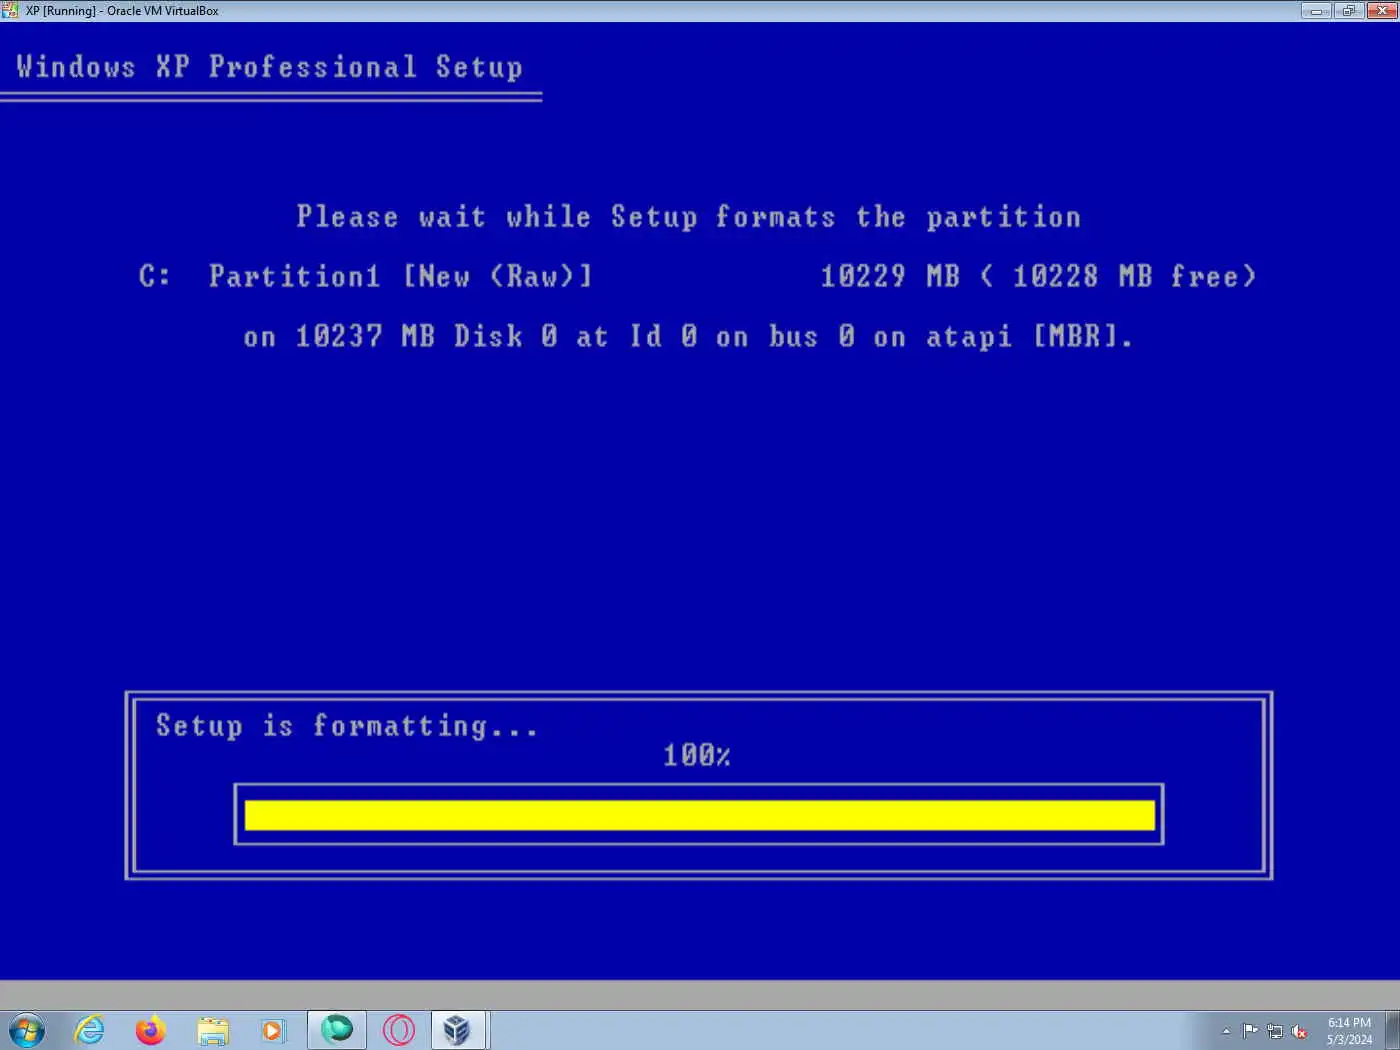
Task: Launch Windows Media Player from taskbar
Action: pyautogui.click(x=272, y=1030)
